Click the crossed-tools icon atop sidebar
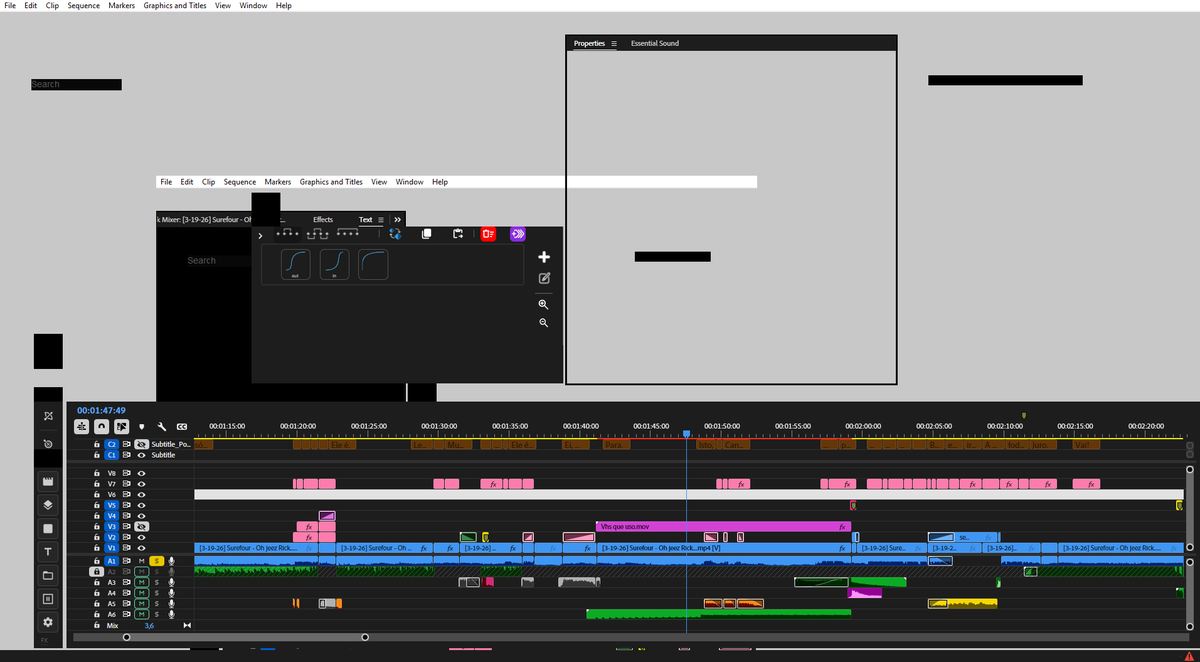Image resolution: width=1200 pixels, height=662 pixels. (x=47, y=415)
